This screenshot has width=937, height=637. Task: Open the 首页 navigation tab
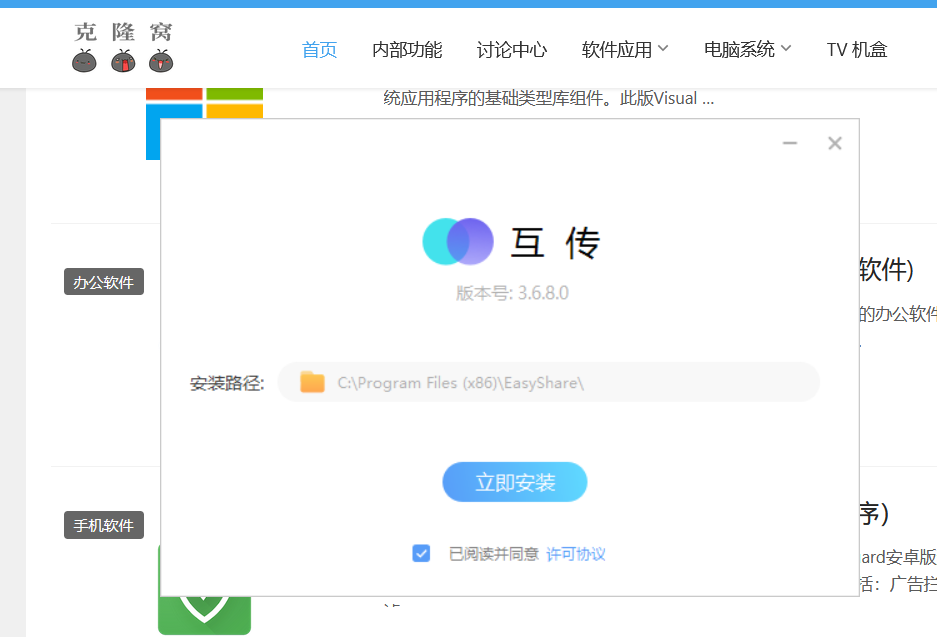point(320,50)
